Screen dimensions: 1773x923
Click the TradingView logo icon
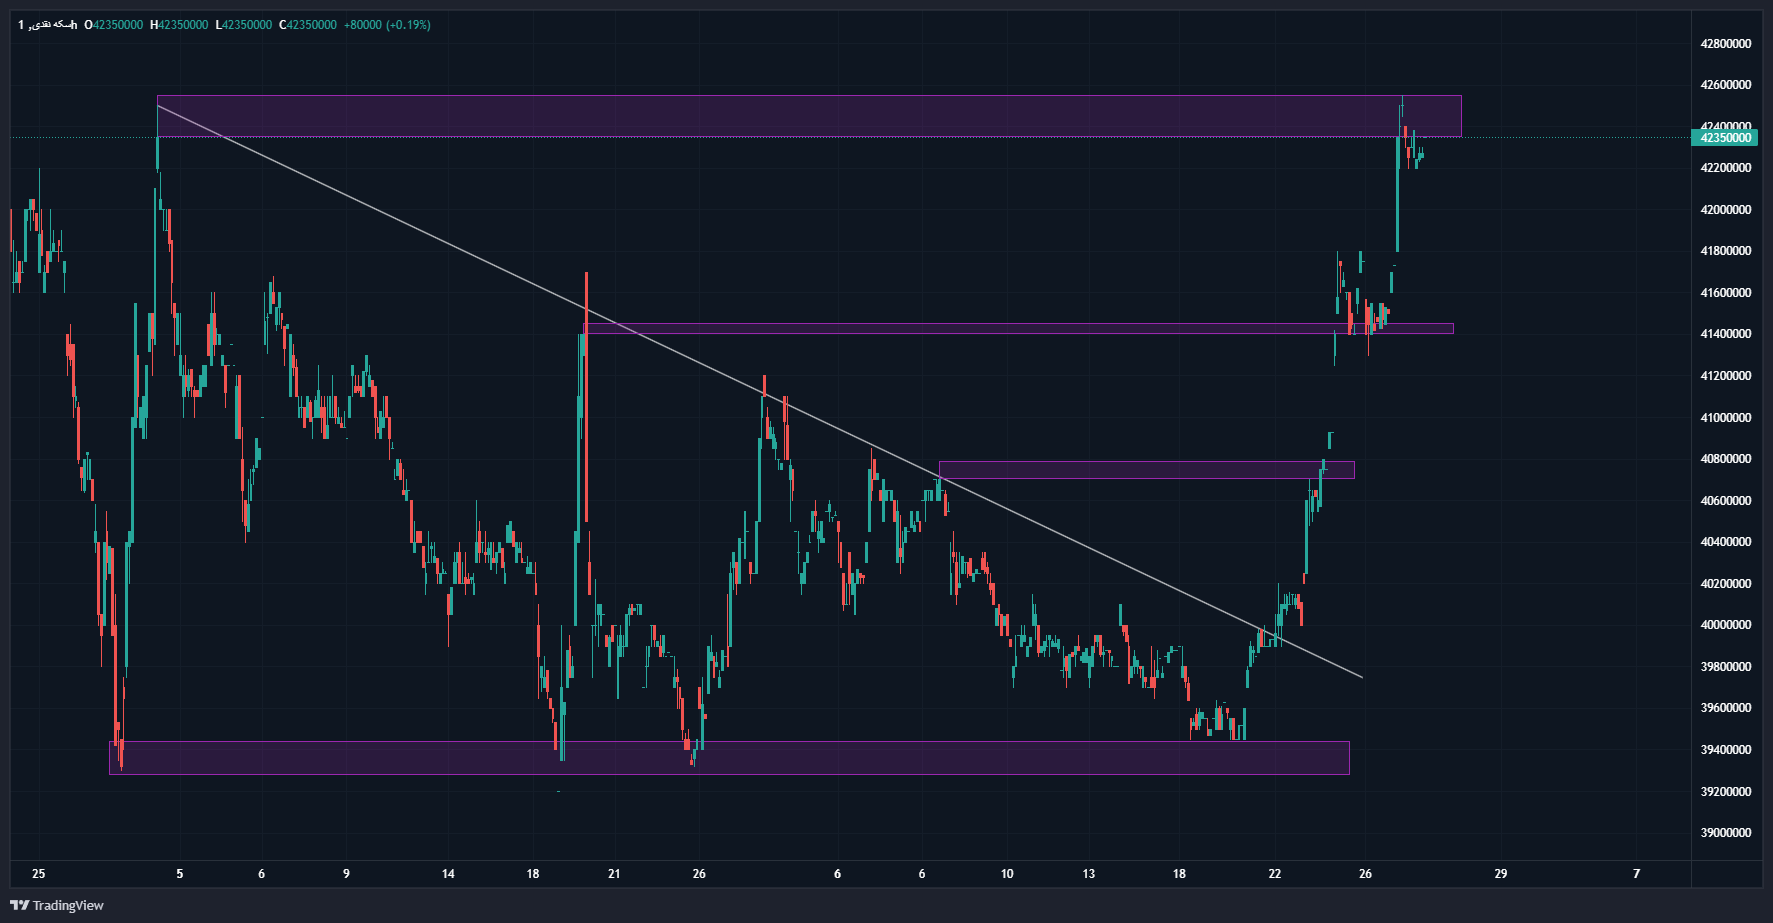coord(19,905)
